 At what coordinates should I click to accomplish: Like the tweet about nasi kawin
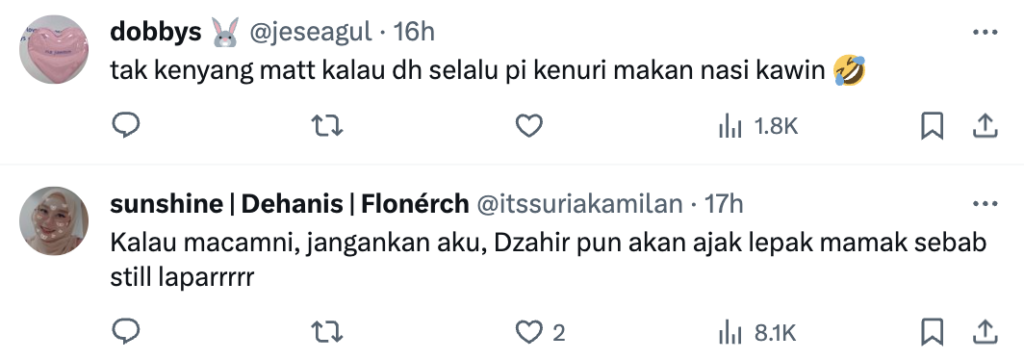pyautogui.click(x=529, y=126)
